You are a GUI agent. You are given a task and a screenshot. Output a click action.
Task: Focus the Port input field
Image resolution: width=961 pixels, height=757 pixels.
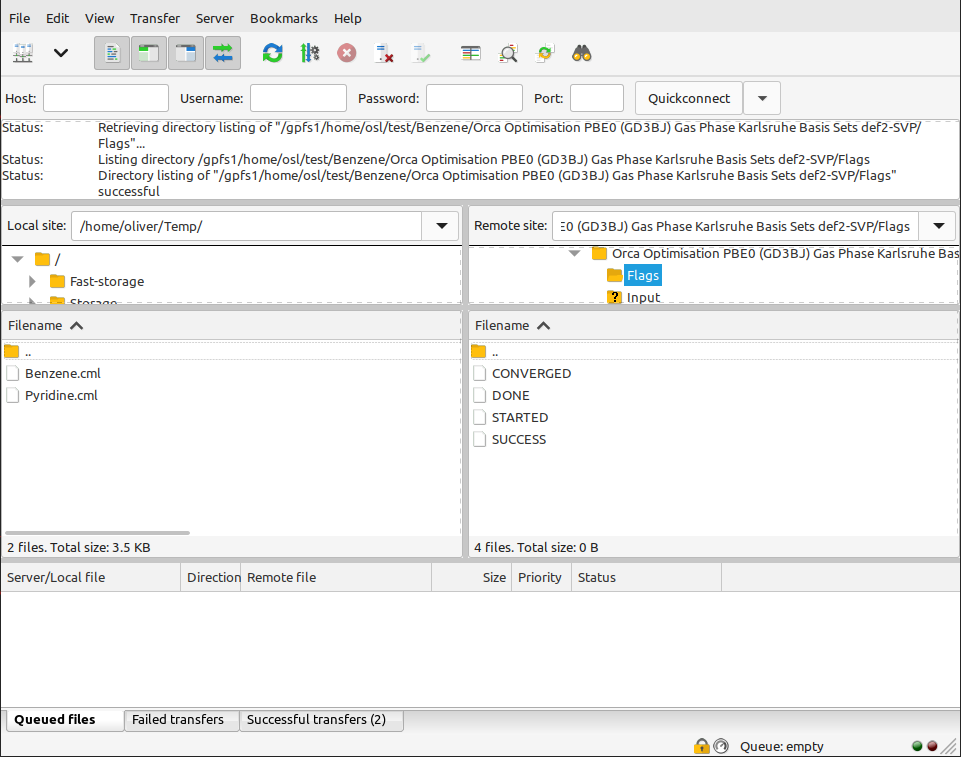tap(597, 98)
